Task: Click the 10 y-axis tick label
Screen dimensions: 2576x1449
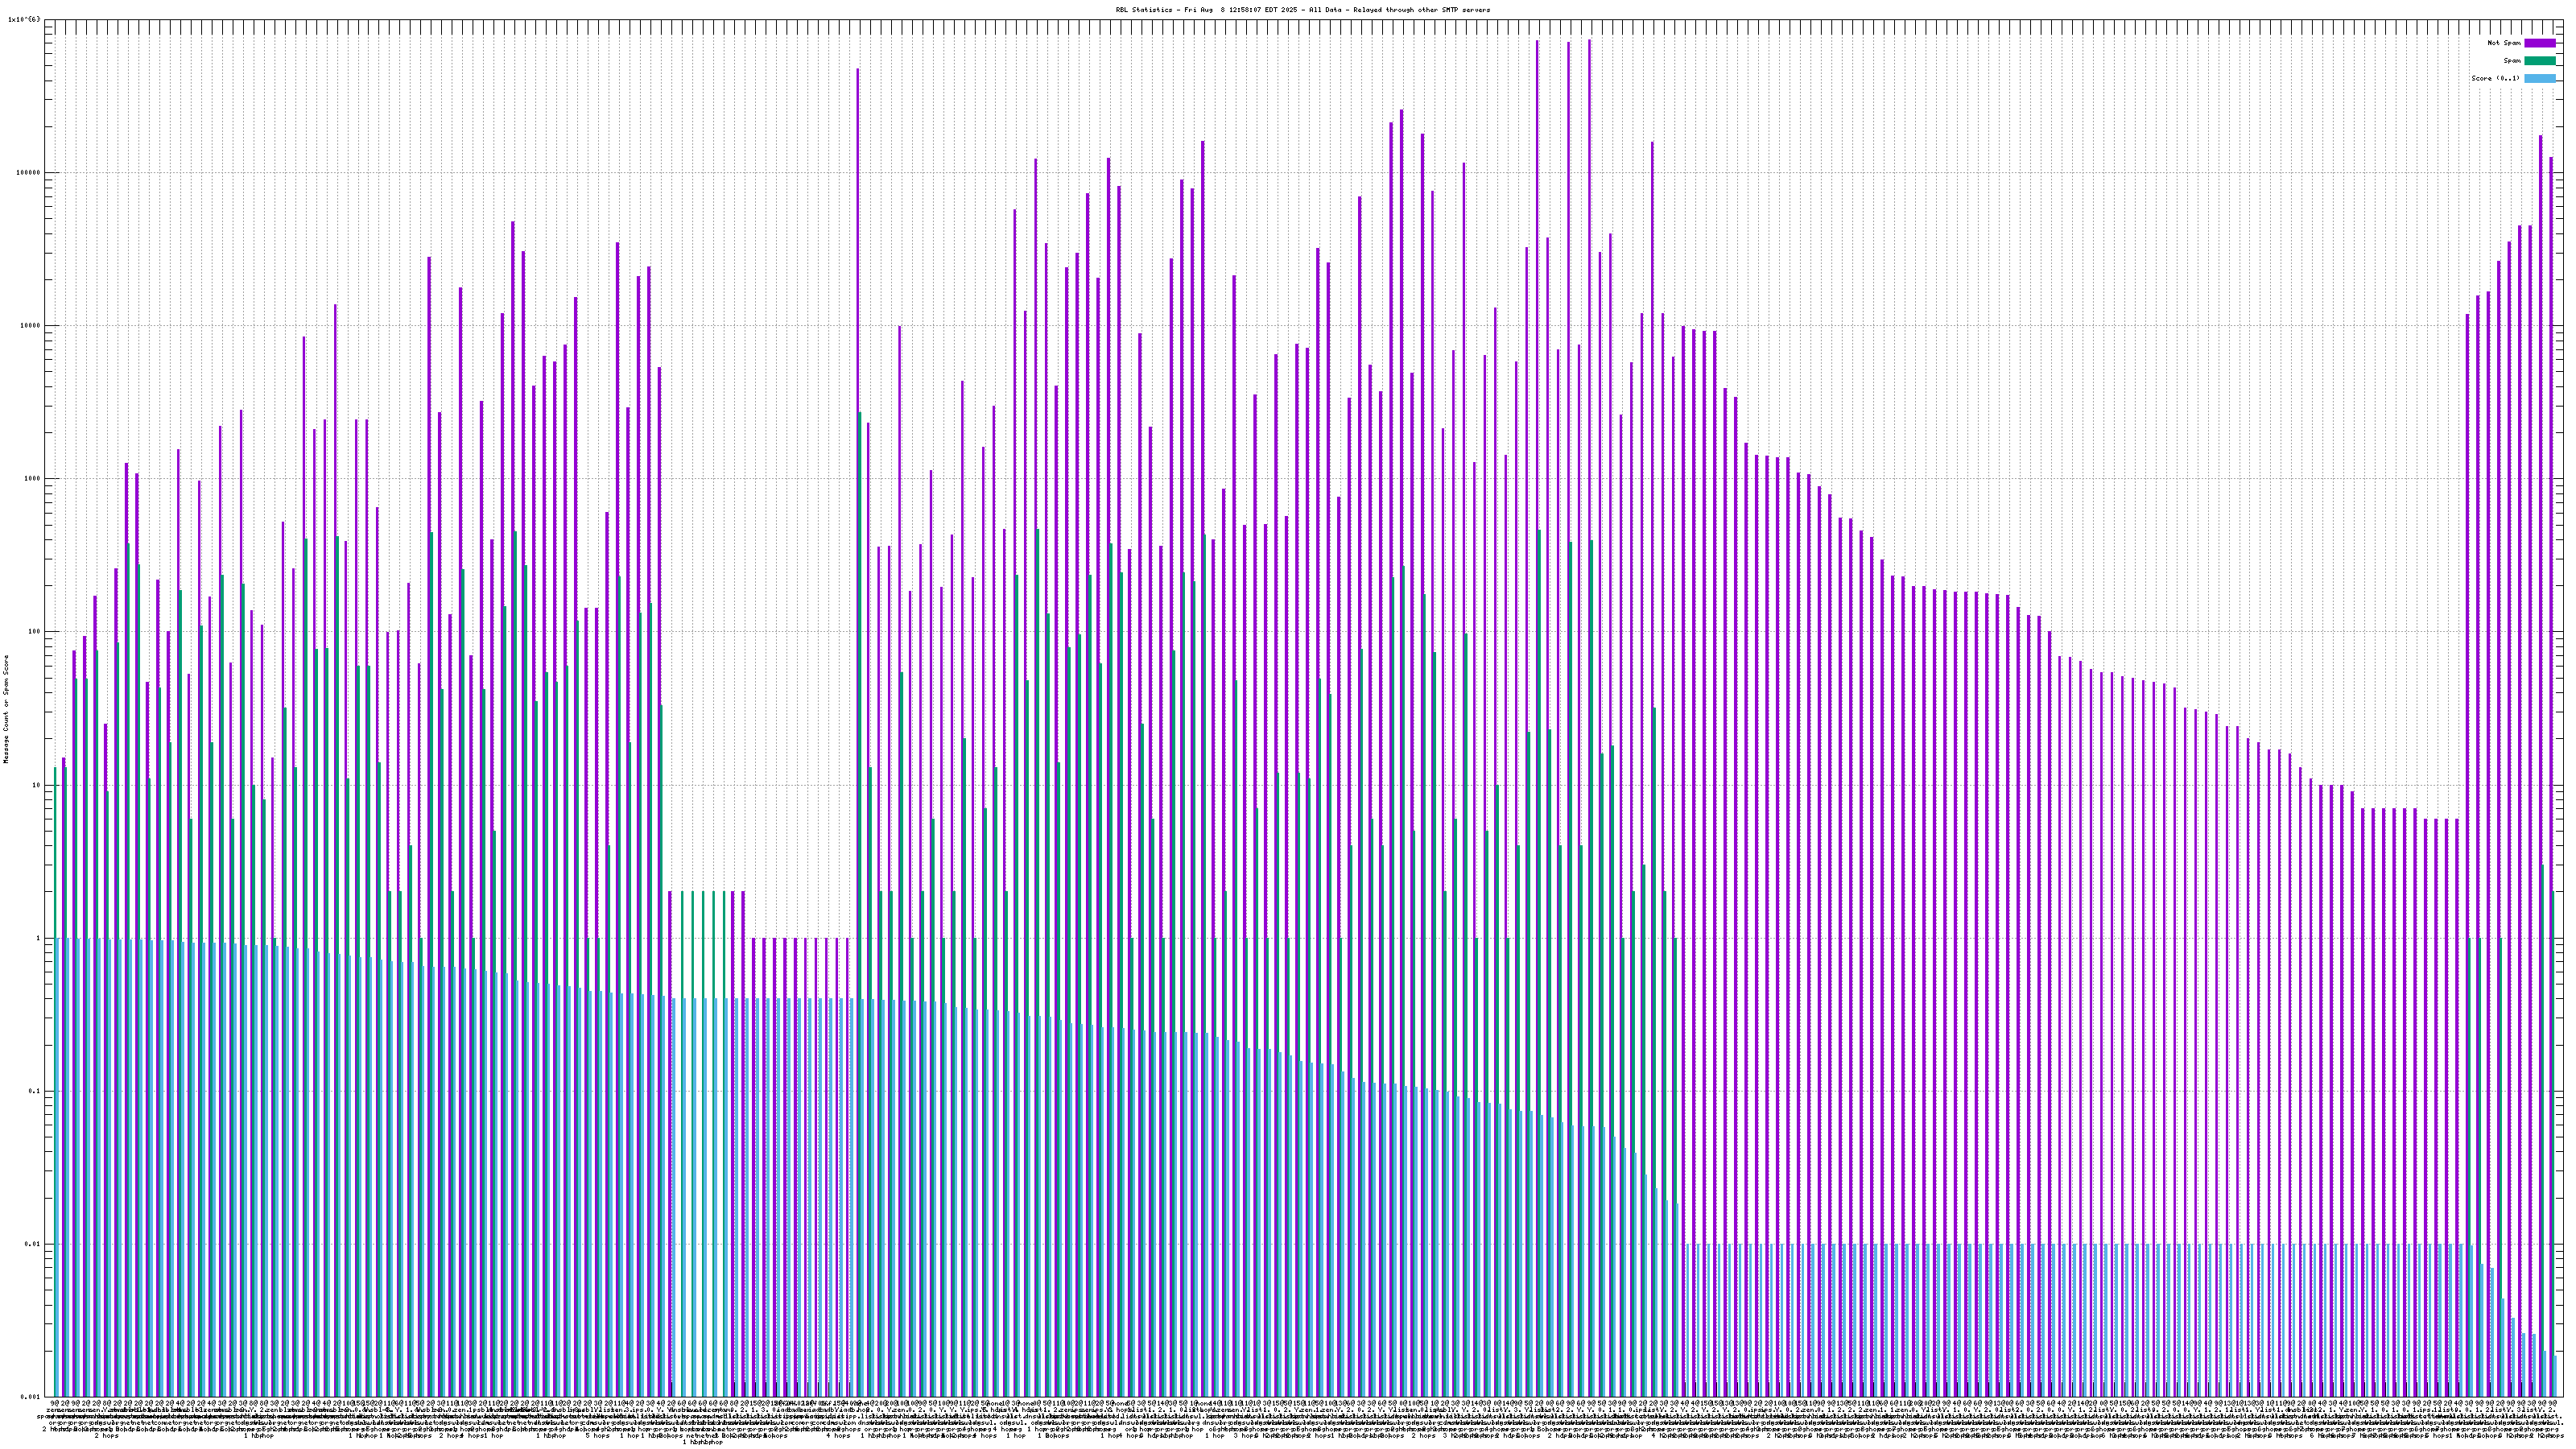Action: tap(38, 785)
